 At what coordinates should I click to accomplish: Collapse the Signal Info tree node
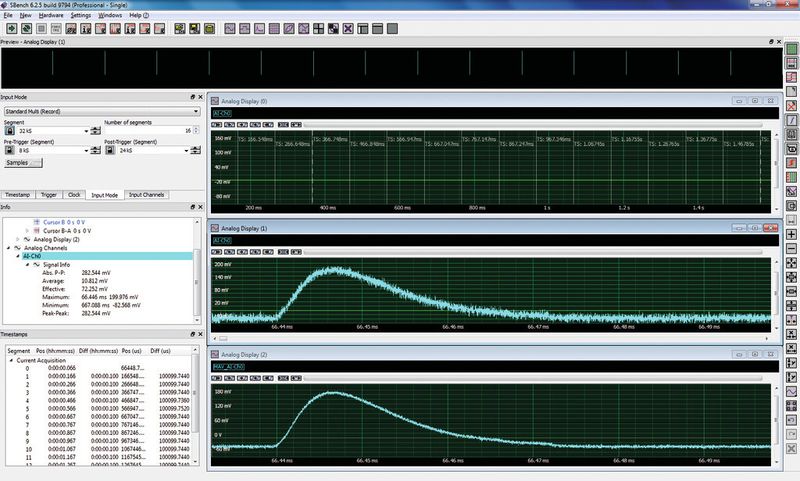click(26, 263)
